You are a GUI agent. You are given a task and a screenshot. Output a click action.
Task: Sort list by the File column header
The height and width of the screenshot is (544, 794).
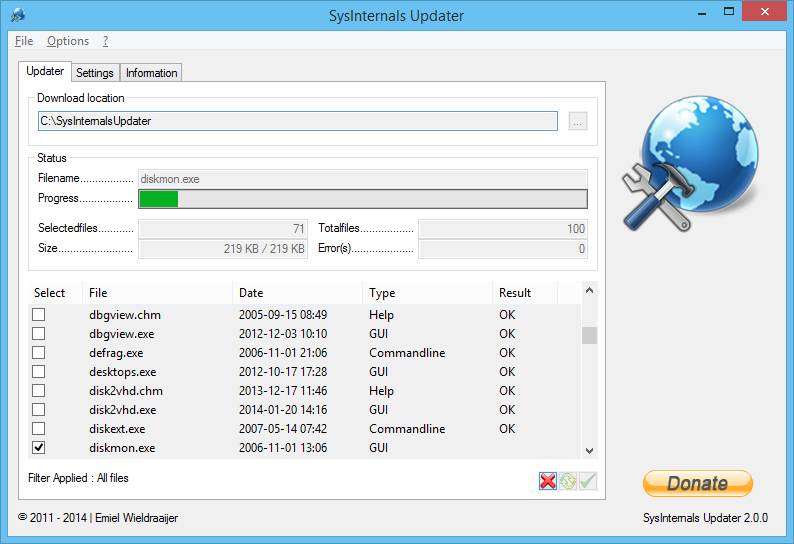[x=157, y=293]
